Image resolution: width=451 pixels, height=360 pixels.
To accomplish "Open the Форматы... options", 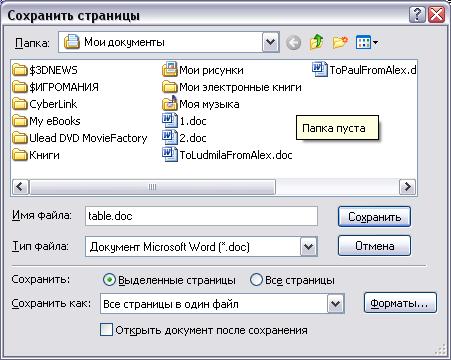I will [400, 303].
